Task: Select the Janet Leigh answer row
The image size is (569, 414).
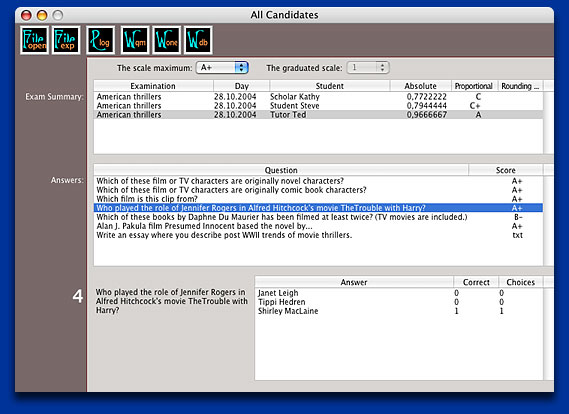Action: (399, 293)
